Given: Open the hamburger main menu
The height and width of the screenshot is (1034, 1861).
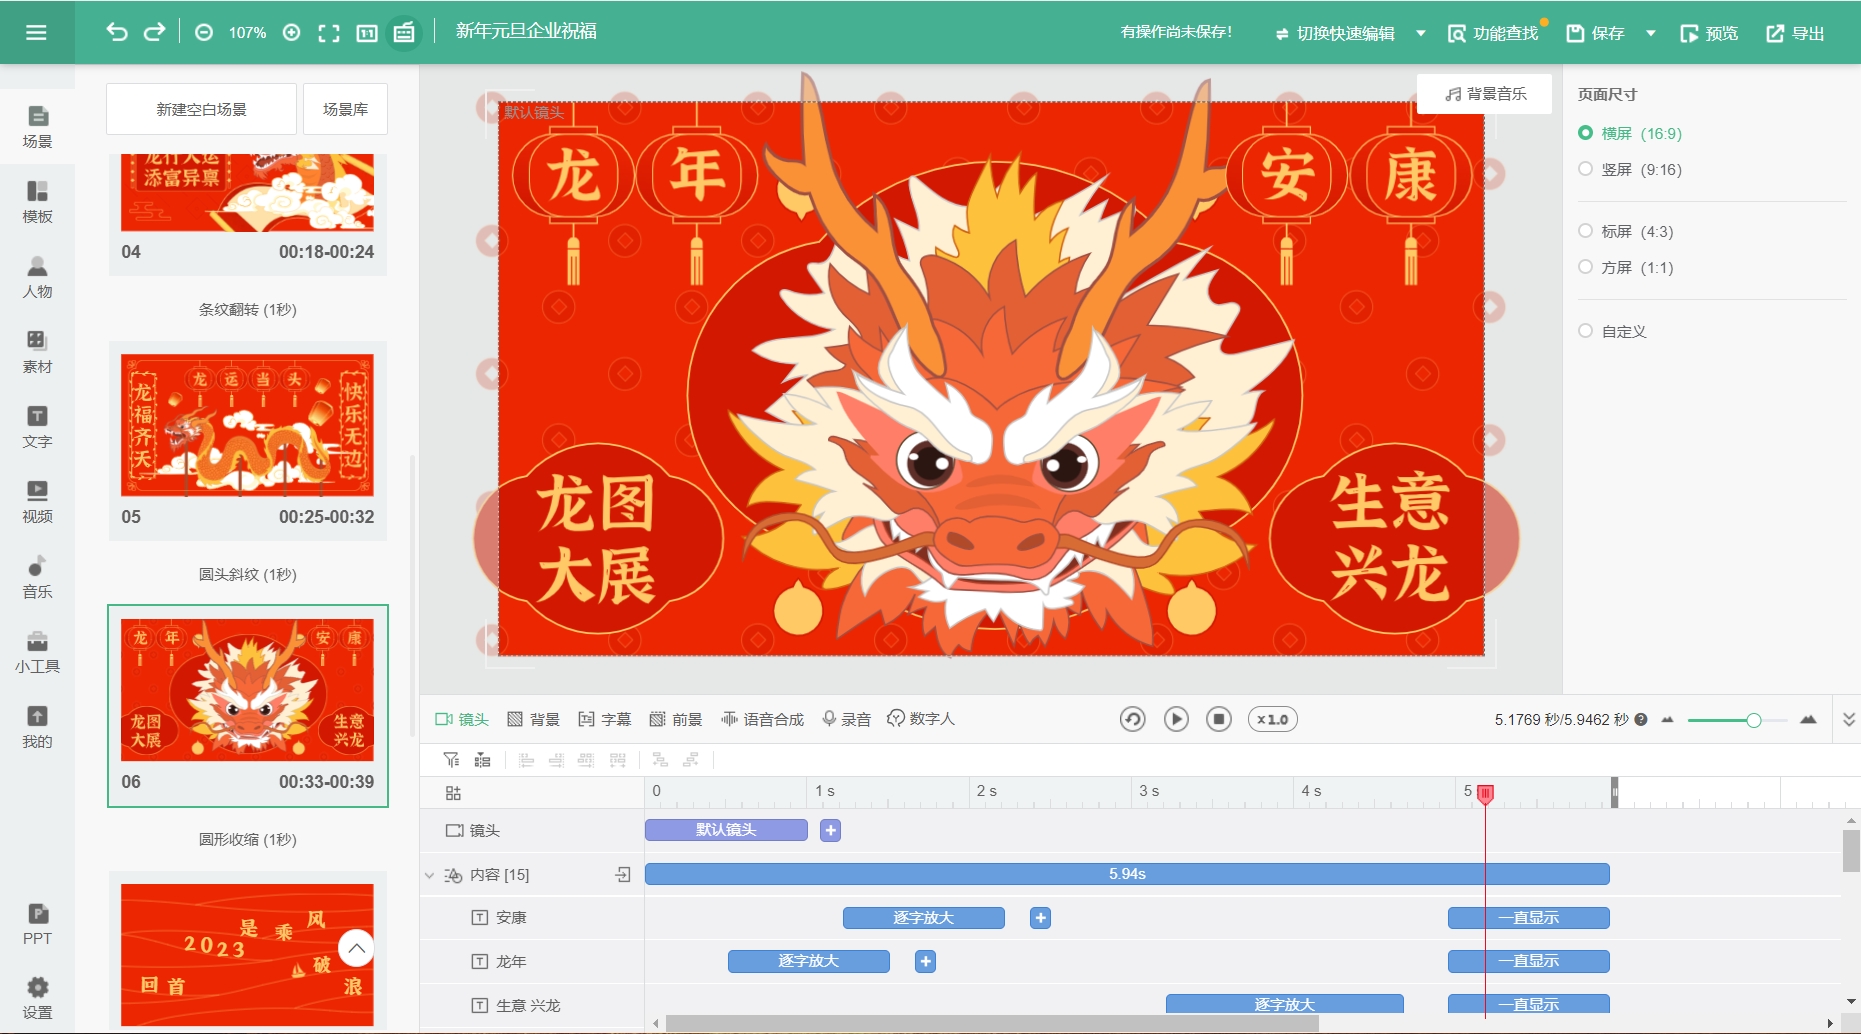Looking at the screenshot, I should [x=36, y=32].
